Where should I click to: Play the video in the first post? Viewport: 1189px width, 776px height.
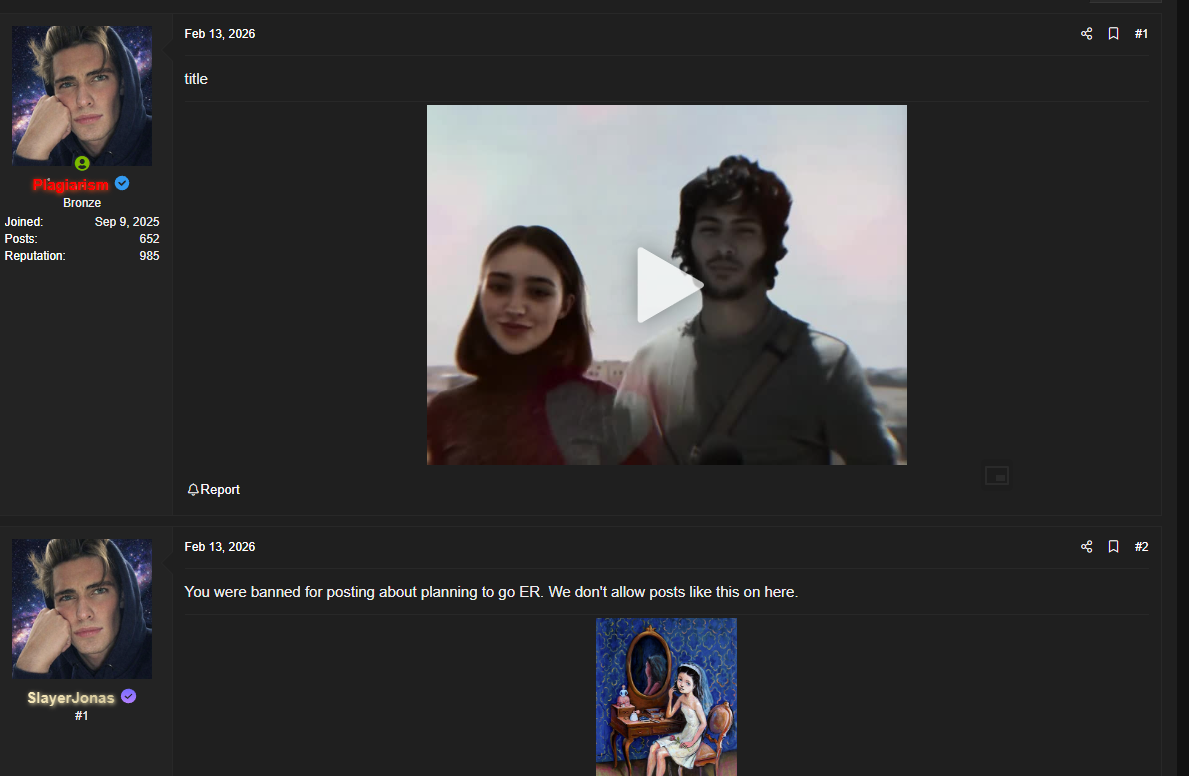(x=668, y=285)
